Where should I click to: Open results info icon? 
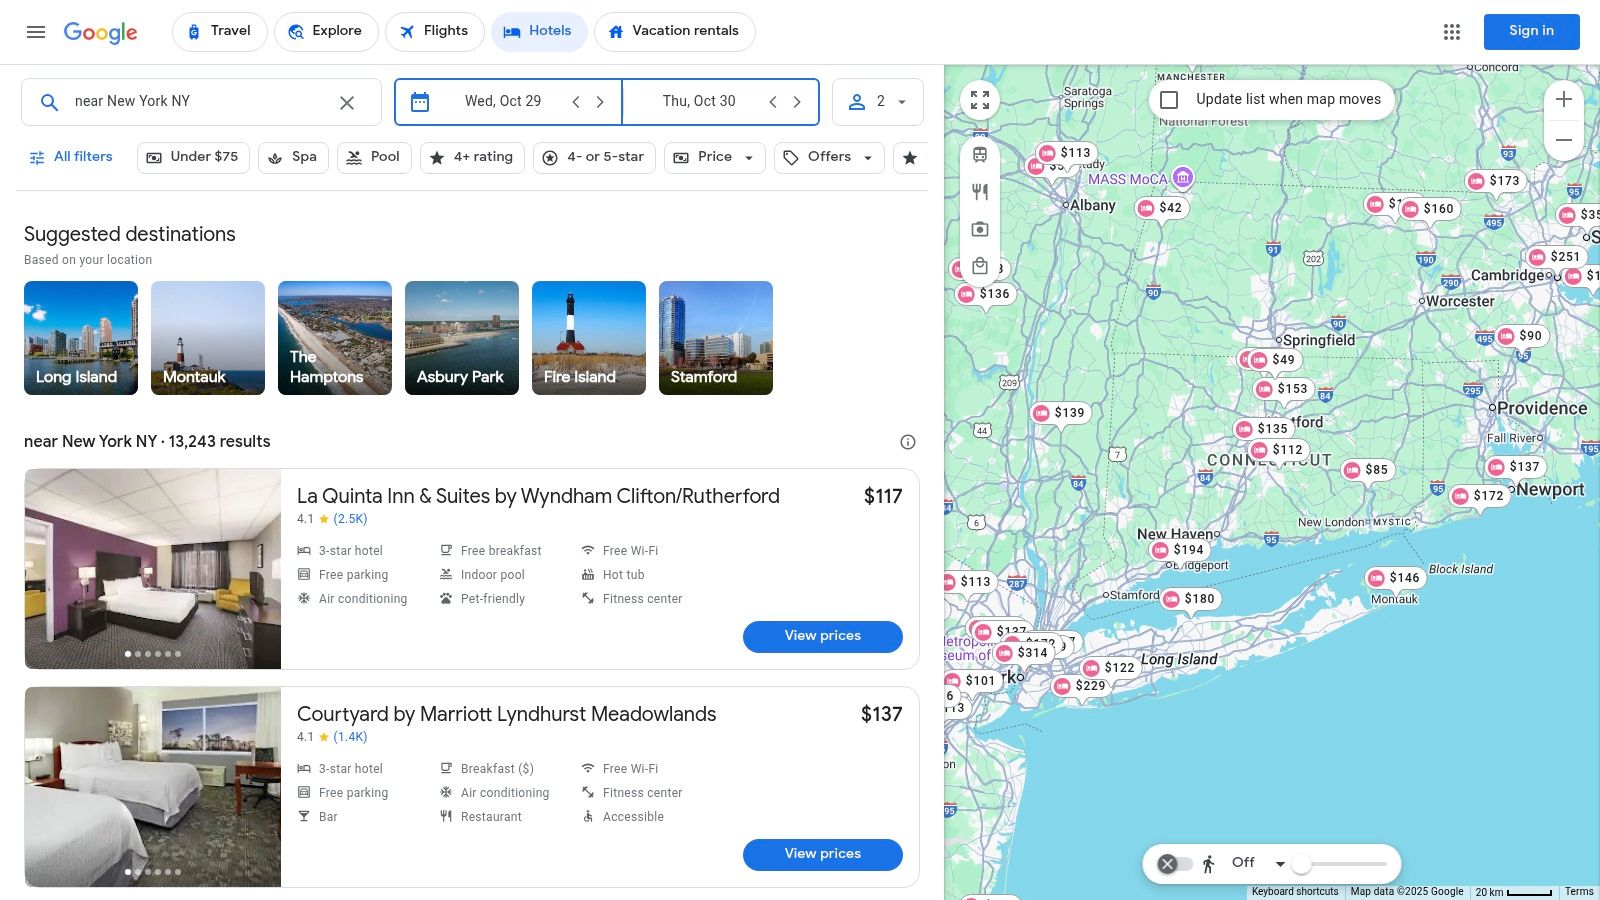[908, 442]
